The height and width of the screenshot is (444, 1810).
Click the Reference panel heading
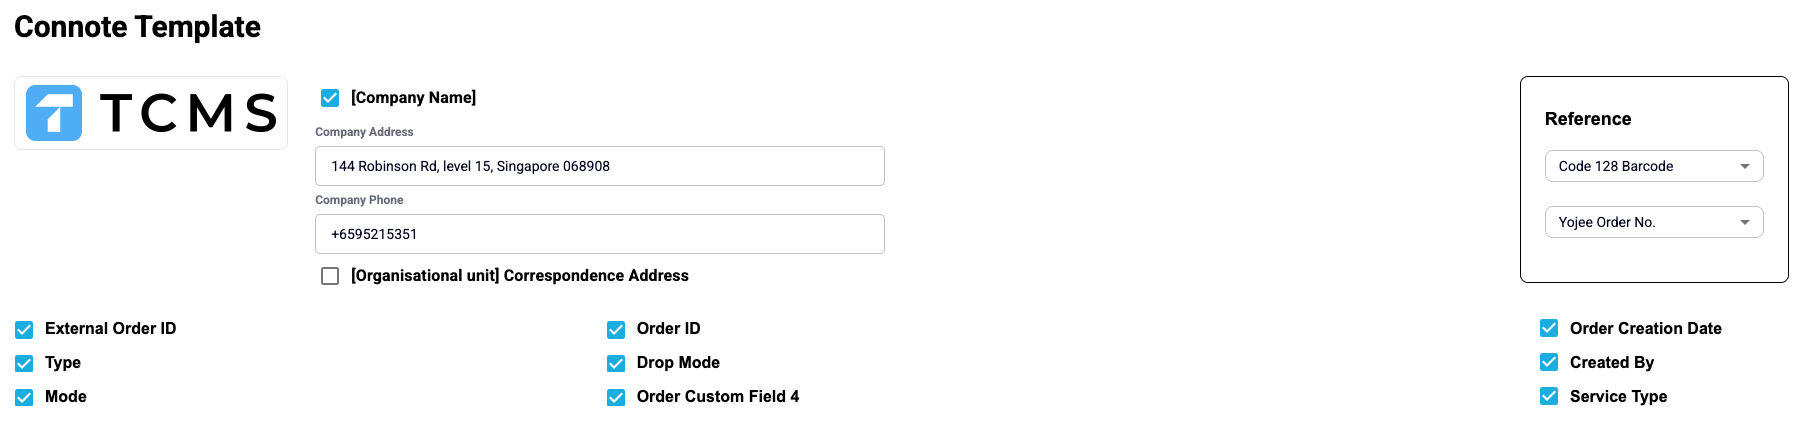(x=1587, y=119)
